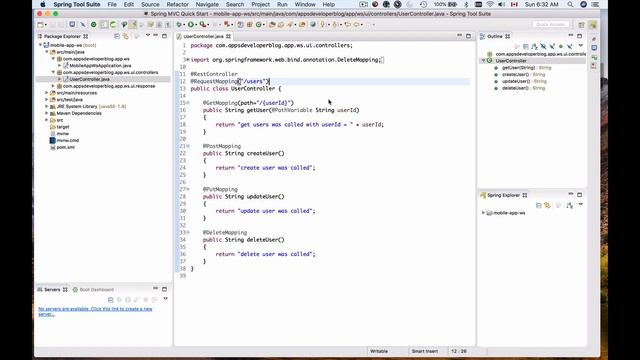Viewport: 640px width, 360px height.
Task: Select mvnw.cmd file in Package Explorer
Action: pyautogui.click(x=68, y=140)
